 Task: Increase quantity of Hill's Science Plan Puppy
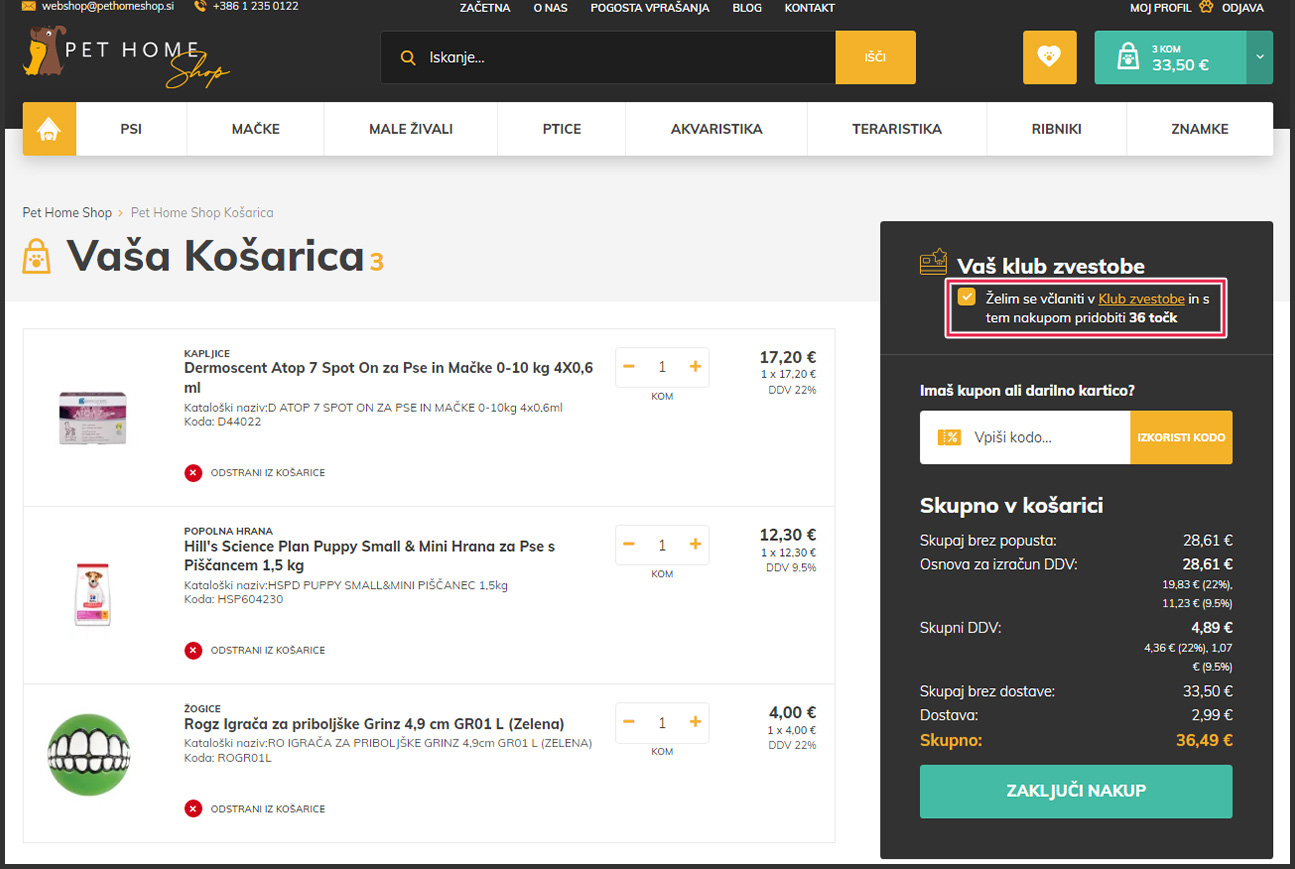695,545
